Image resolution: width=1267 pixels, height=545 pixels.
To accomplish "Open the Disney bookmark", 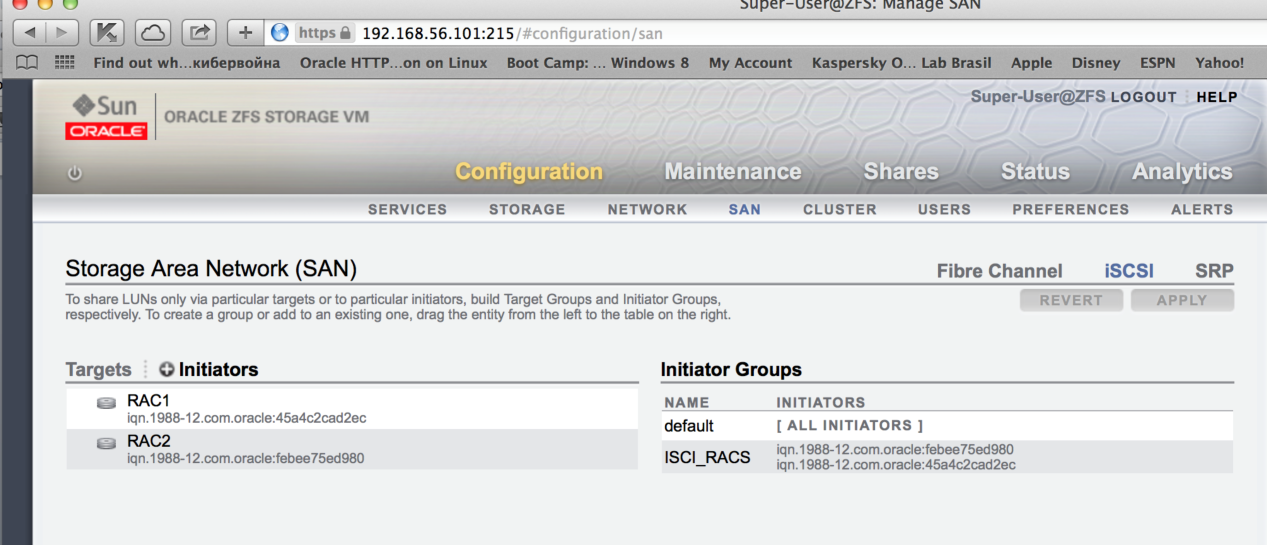I will click(1096, 62).
